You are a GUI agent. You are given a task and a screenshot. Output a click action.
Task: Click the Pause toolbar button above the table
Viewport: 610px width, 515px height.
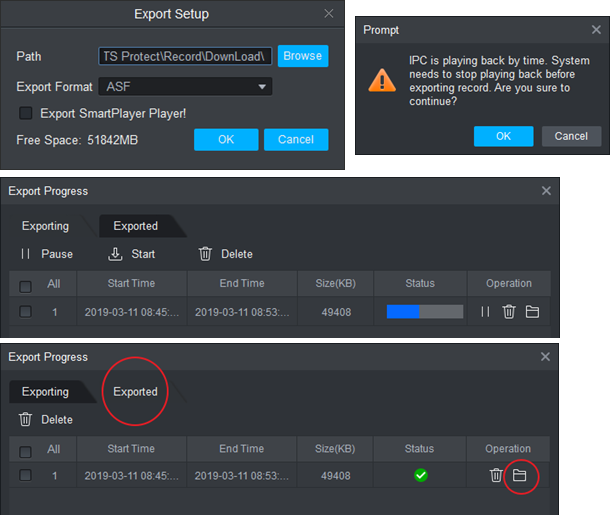47,254
